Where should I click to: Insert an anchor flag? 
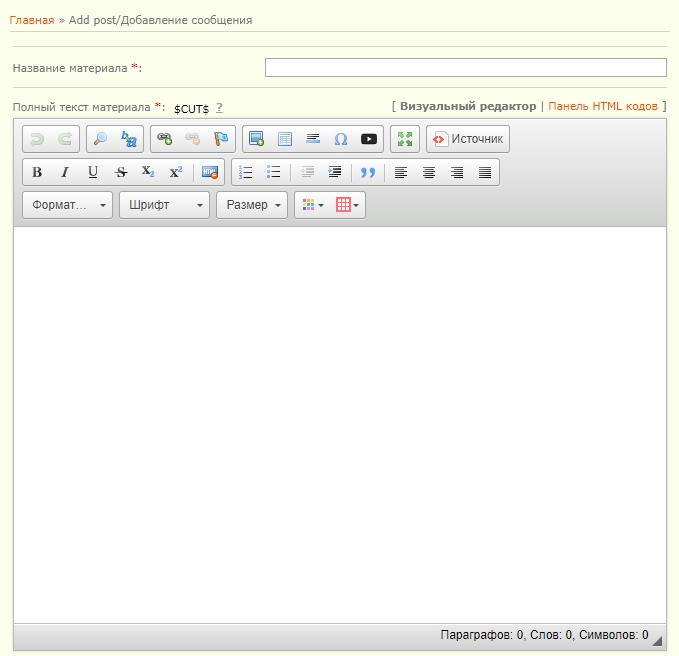coord(221,139)
